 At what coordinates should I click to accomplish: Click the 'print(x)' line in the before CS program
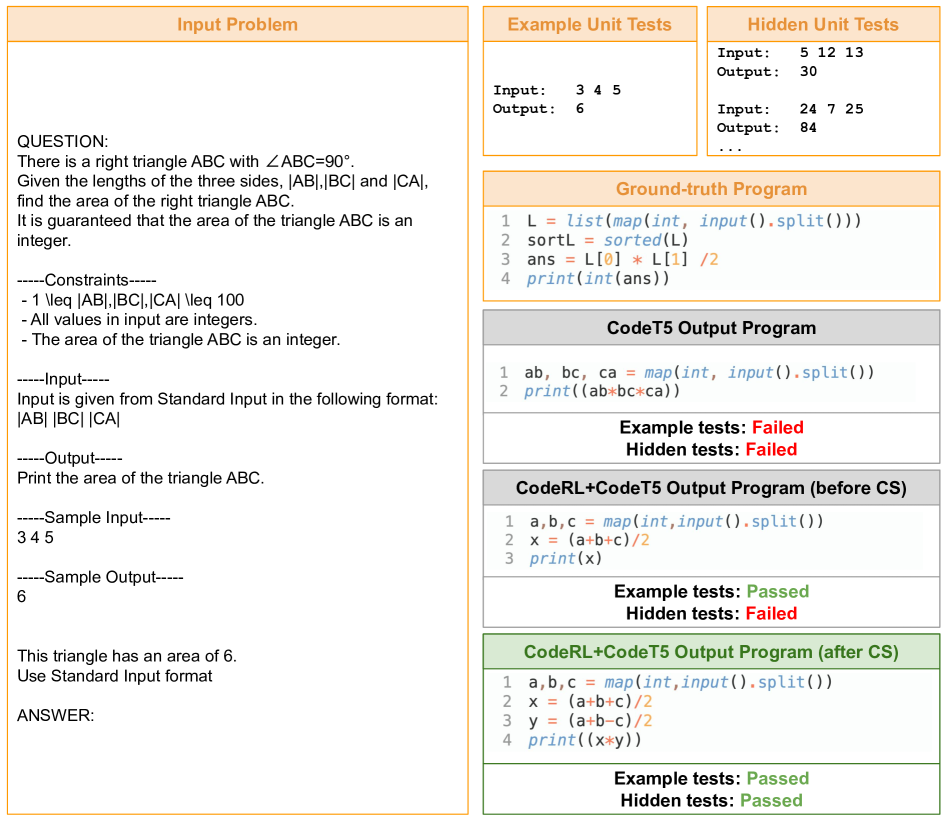pyautogui.click(x=566, y=559)
